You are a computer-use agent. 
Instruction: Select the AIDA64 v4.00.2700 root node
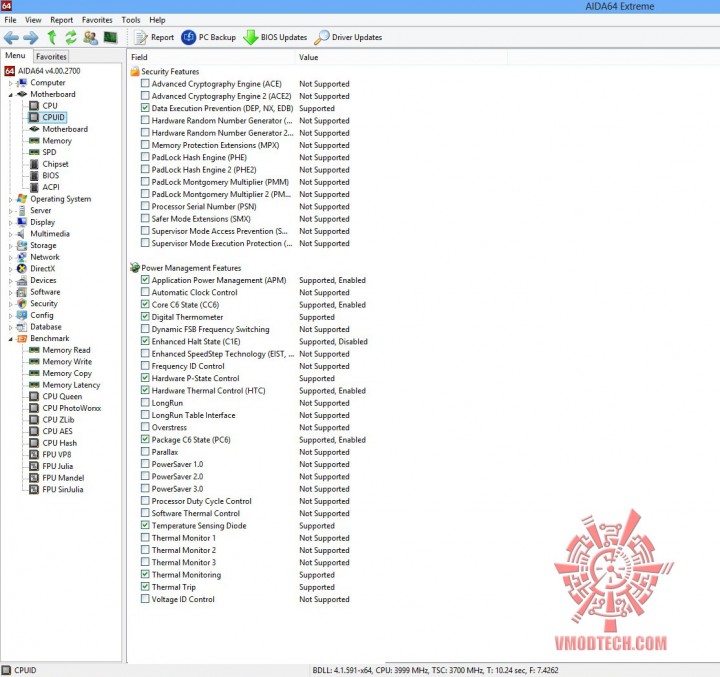click(49, 71)
